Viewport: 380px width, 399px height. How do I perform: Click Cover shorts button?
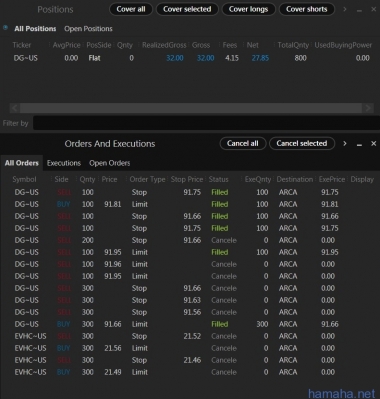tap(307, 9)
